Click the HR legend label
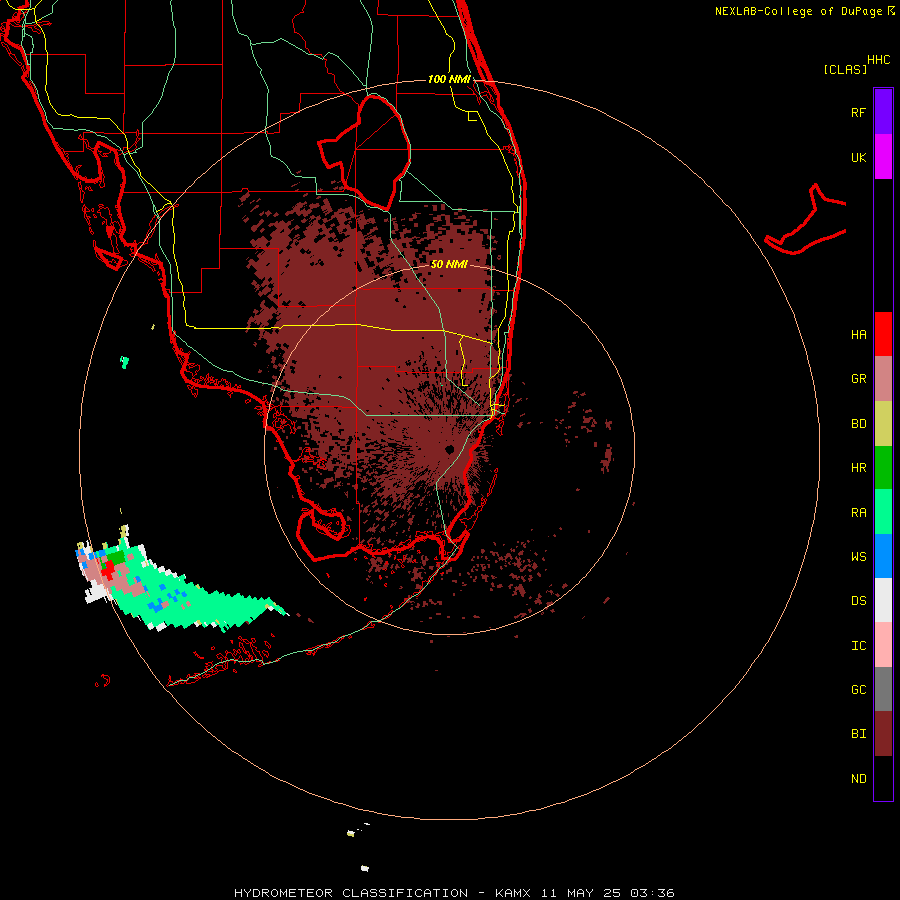This screenshot has width=900, height=900. tap(858, 468)
